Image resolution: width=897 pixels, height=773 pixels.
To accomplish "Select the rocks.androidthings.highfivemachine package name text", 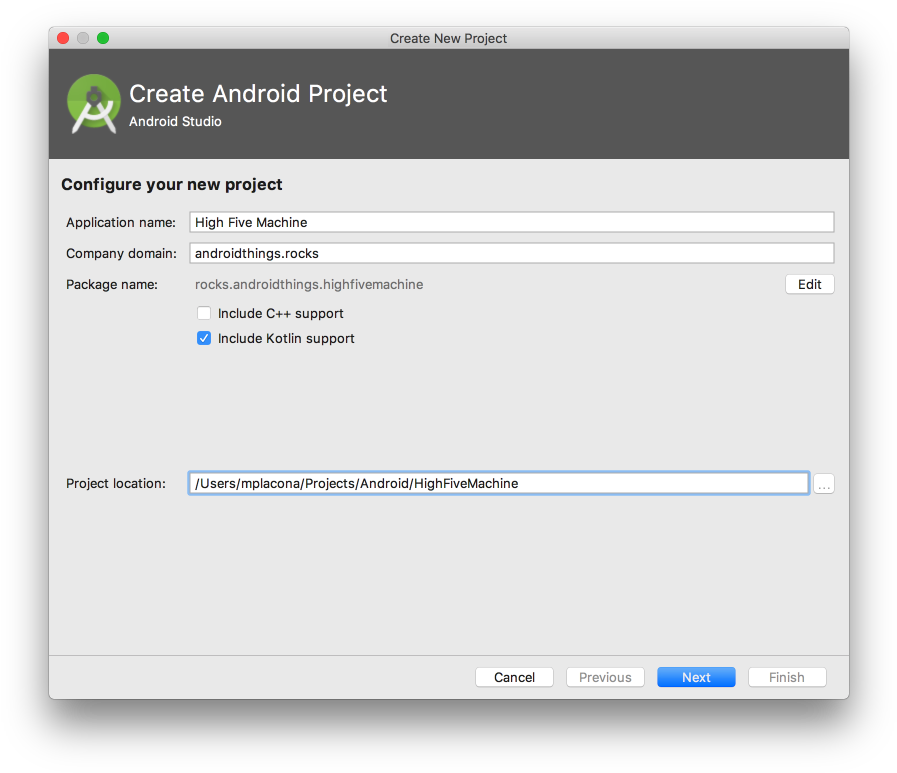I will click(x=309, y=284).
